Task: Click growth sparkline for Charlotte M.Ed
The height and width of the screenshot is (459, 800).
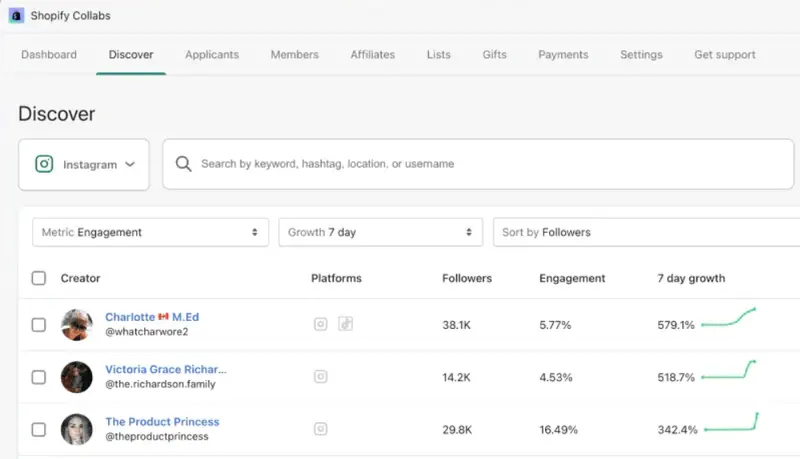Action: click(x=729, y=318)
